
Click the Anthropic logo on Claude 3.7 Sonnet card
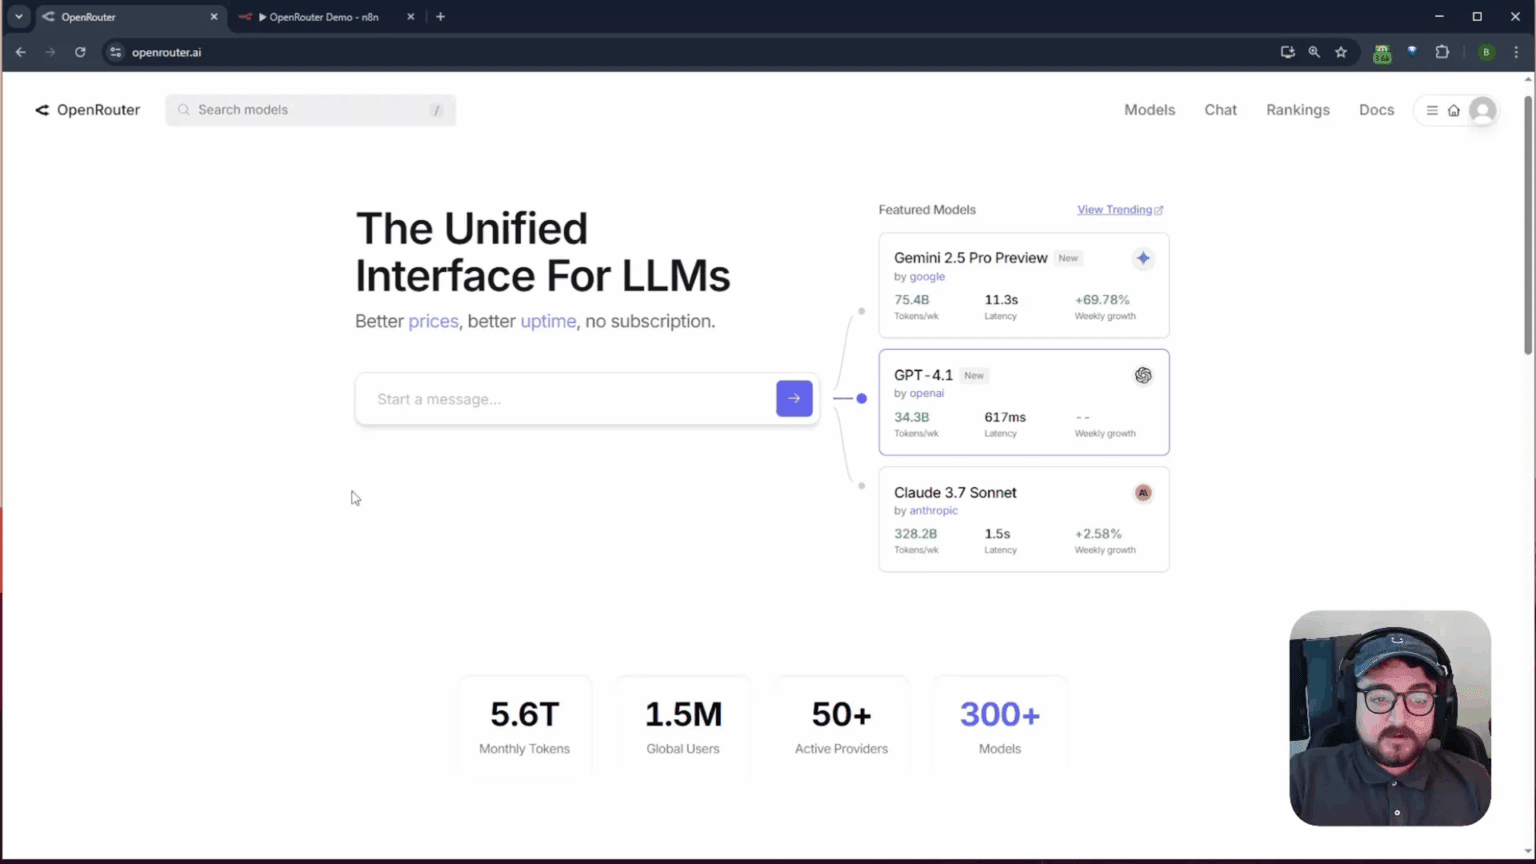point(1142,492)
